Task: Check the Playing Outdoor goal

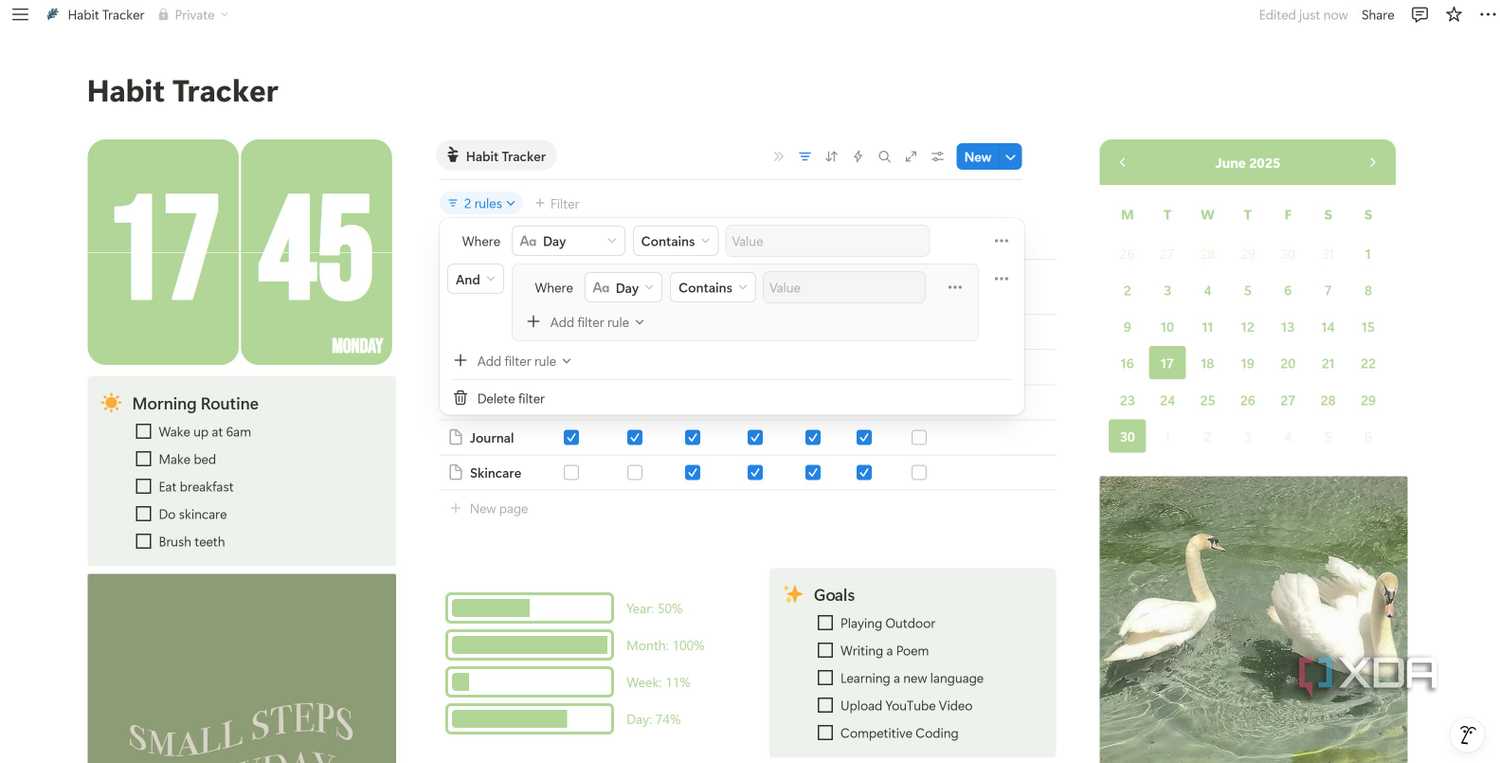Action: pos(825,623)
